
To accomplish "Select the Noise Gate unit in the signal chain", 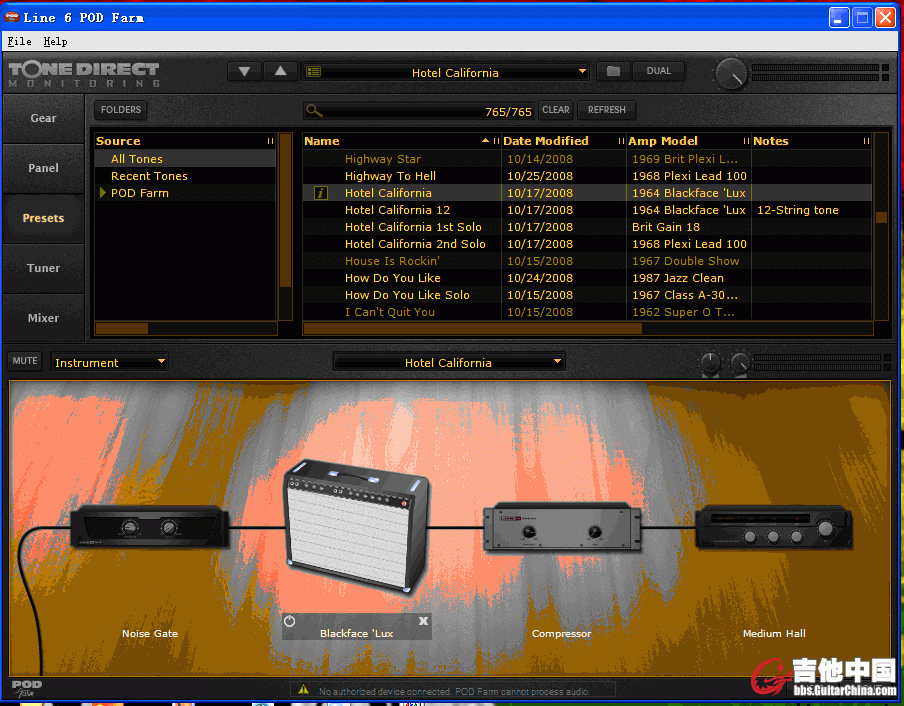I will tap(149, 526).
